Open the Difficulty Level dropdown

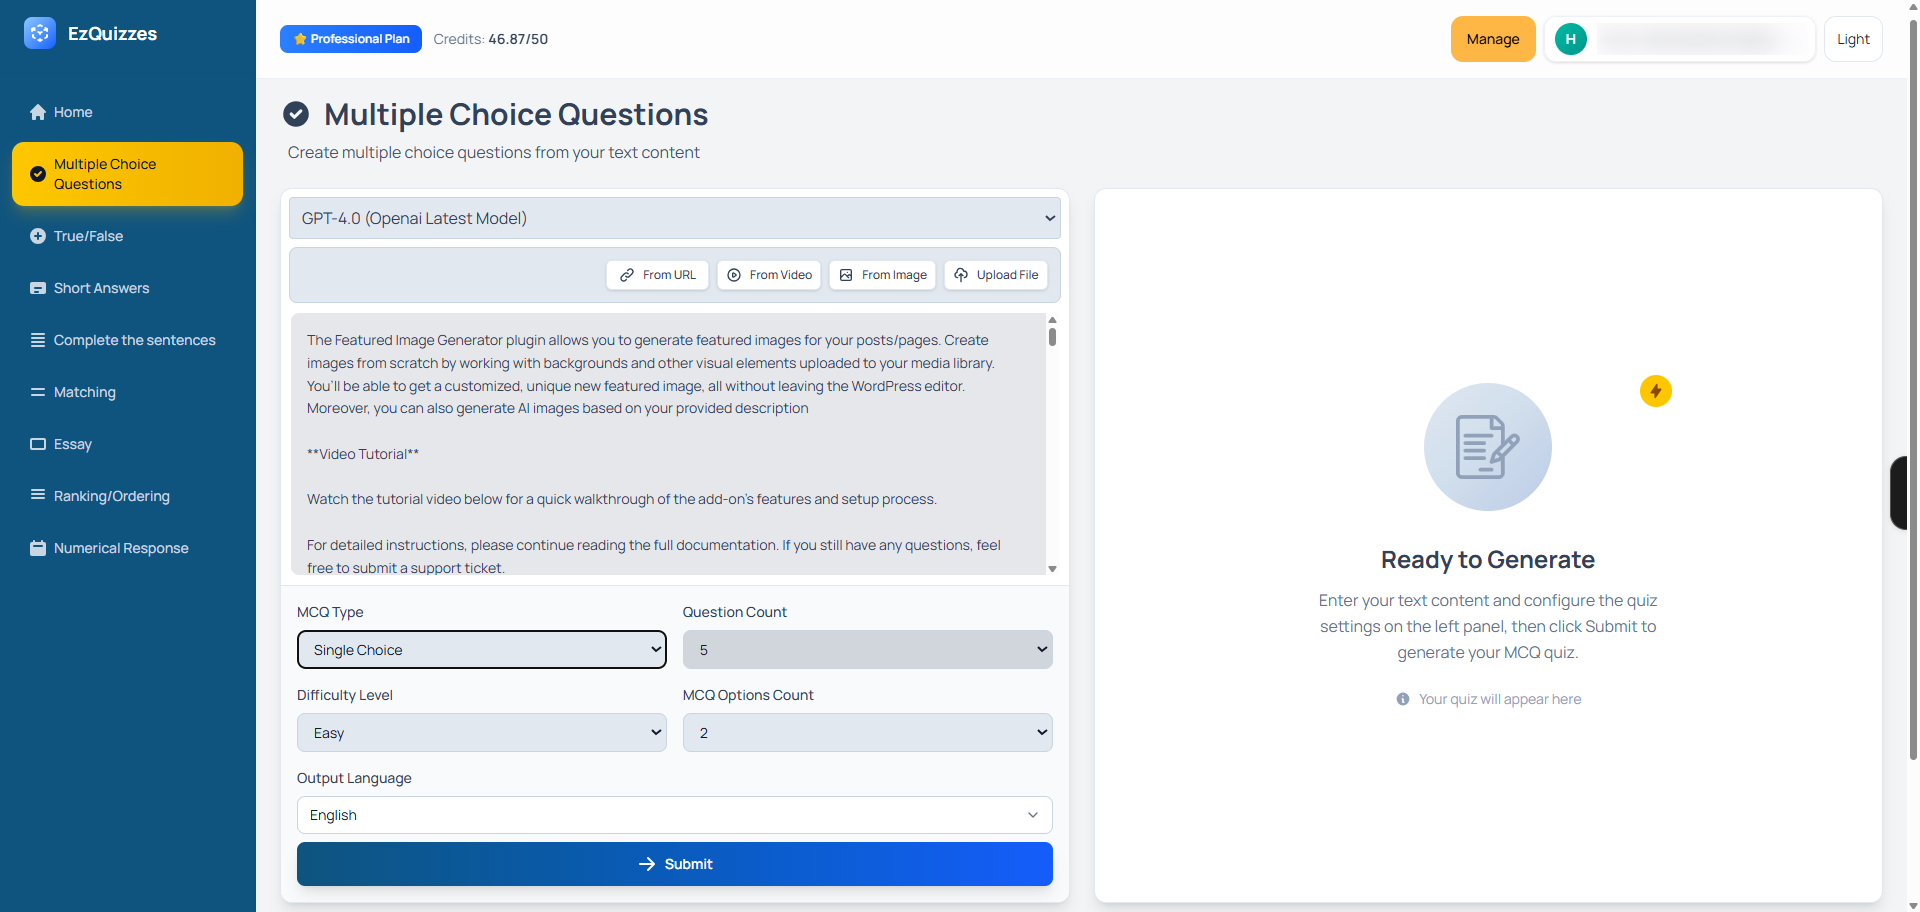[x=481, y=733]
